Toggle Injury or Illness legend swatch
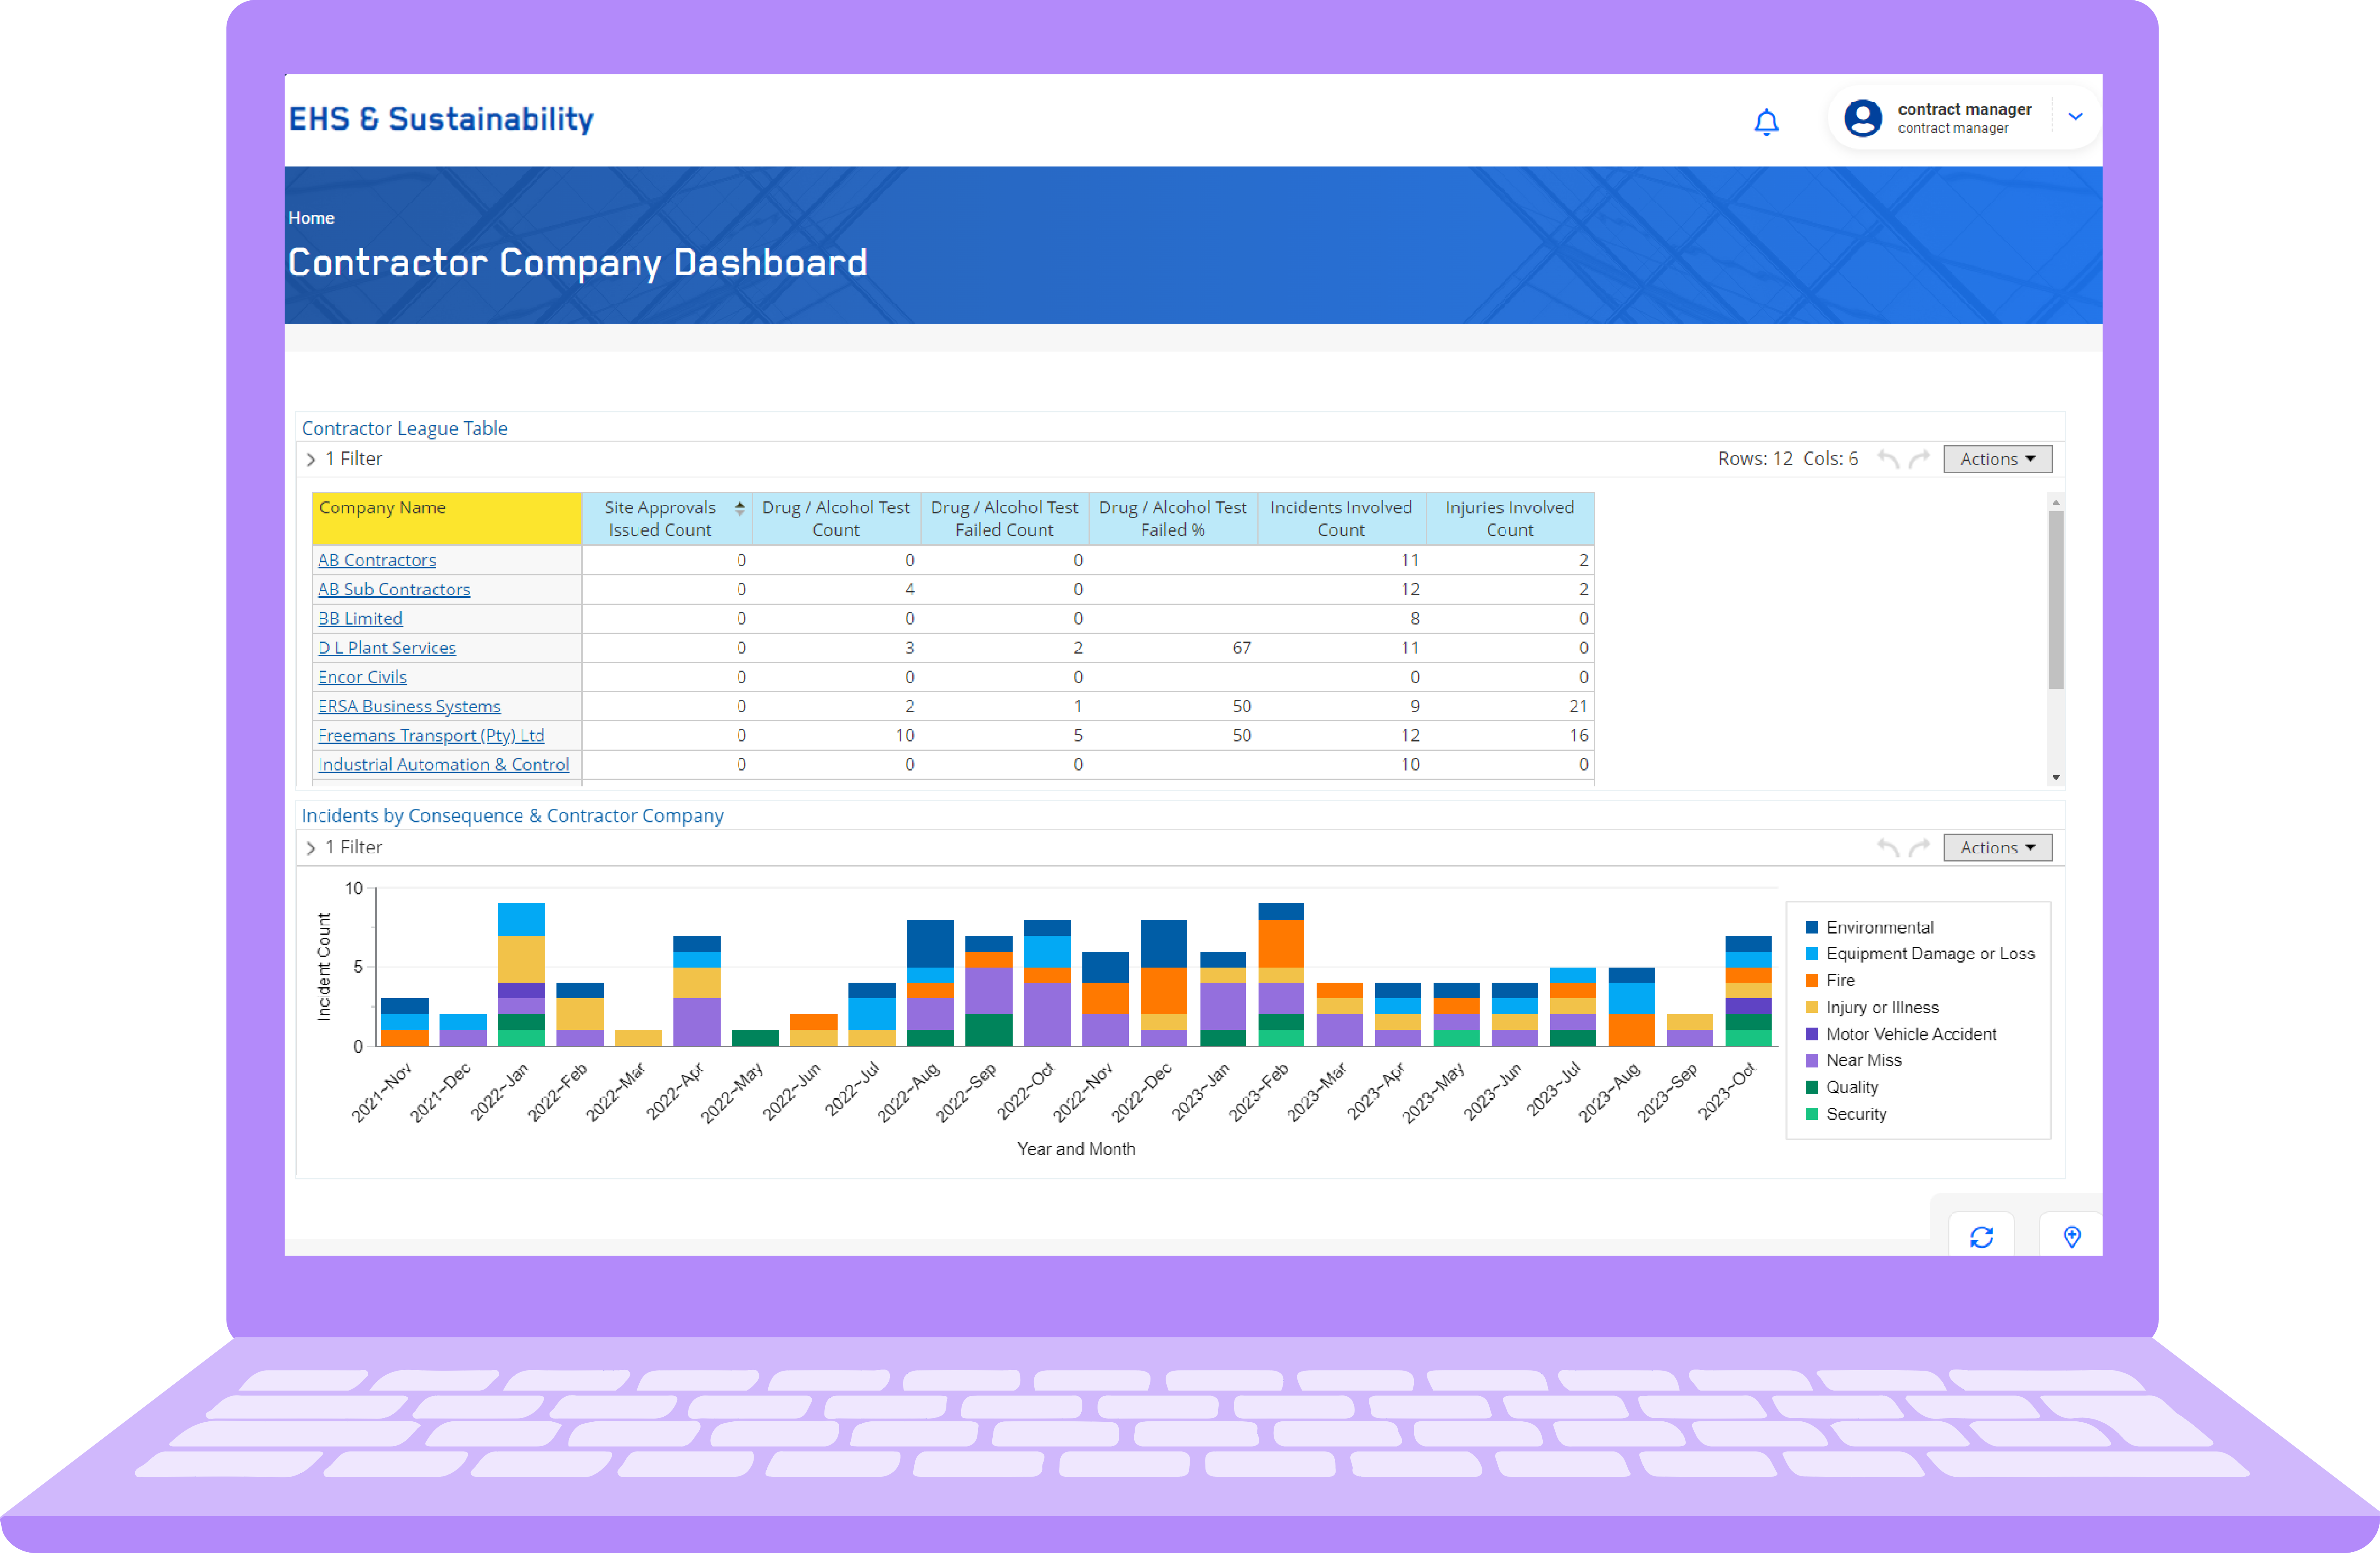The image size is (2380, 1553). click(1811, 1007)
